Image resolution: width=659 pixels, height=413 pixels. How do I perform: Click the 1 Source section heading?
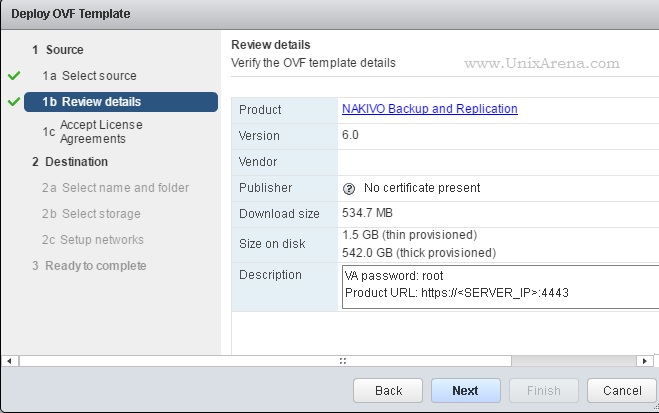58,50
